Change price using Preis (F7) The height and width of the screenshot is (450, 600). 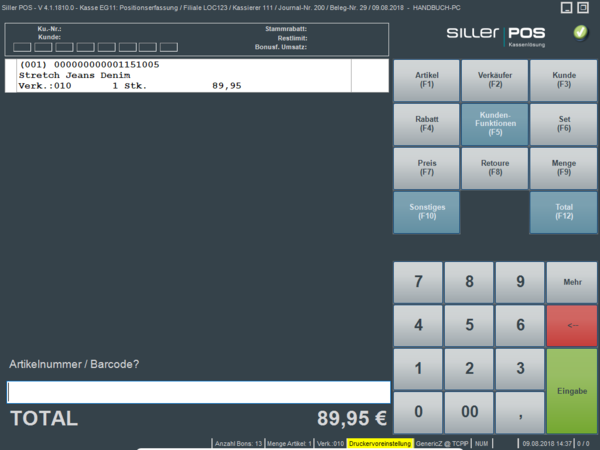[x=427, y=167]
